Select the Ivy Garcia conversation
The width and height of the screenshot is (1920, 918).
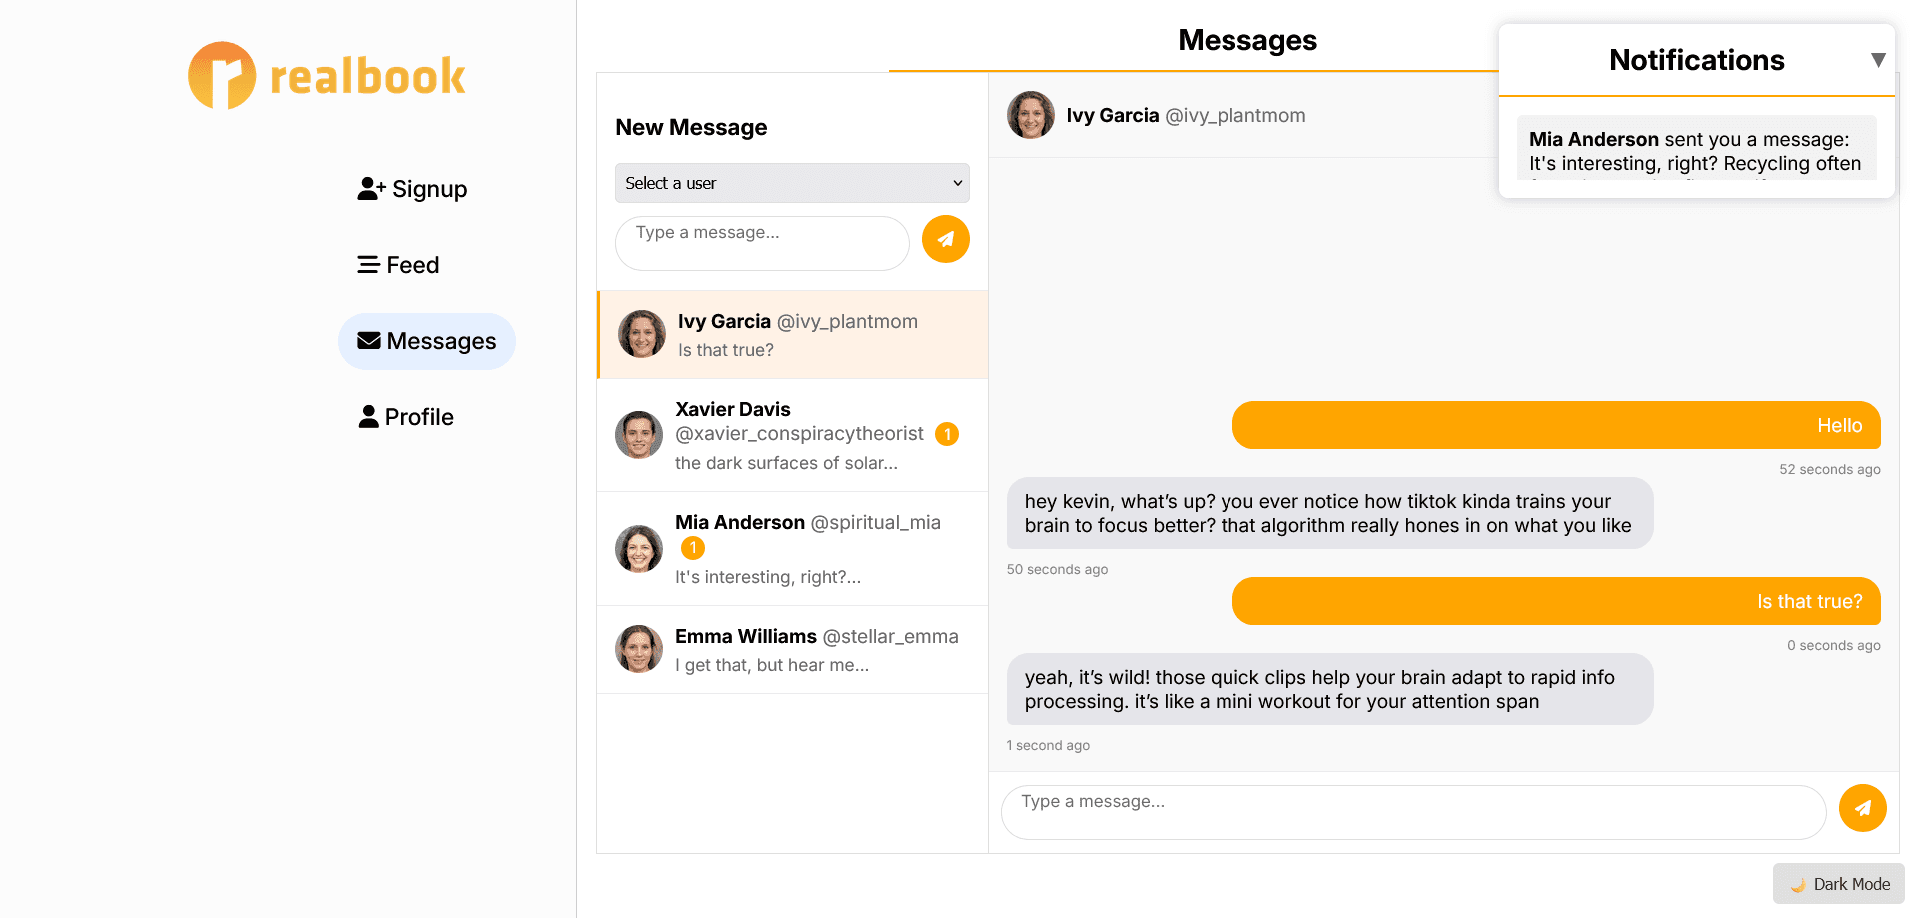pos(792,335)
